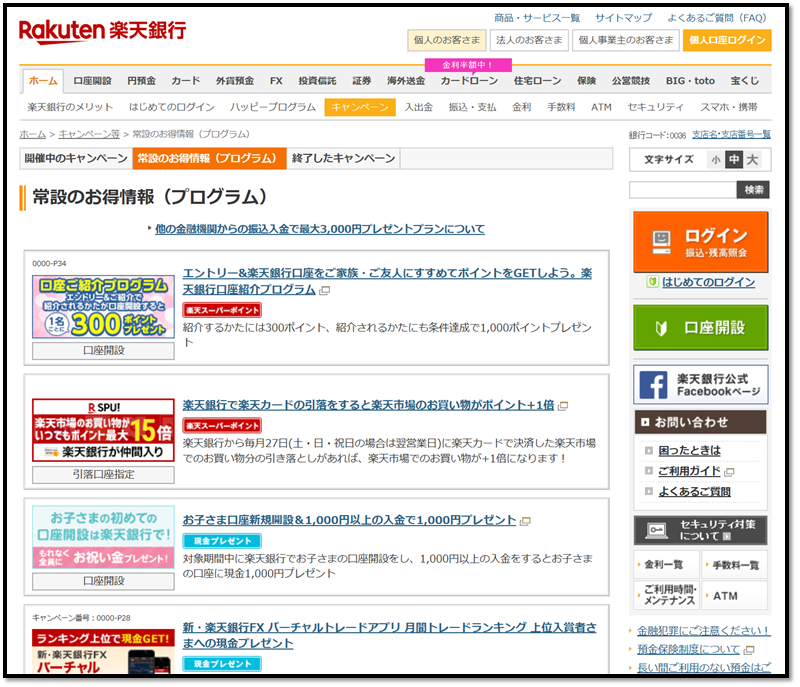Click the ランキング上位で現金GET banner
800x687 pixels.
(x=103, y=651)
